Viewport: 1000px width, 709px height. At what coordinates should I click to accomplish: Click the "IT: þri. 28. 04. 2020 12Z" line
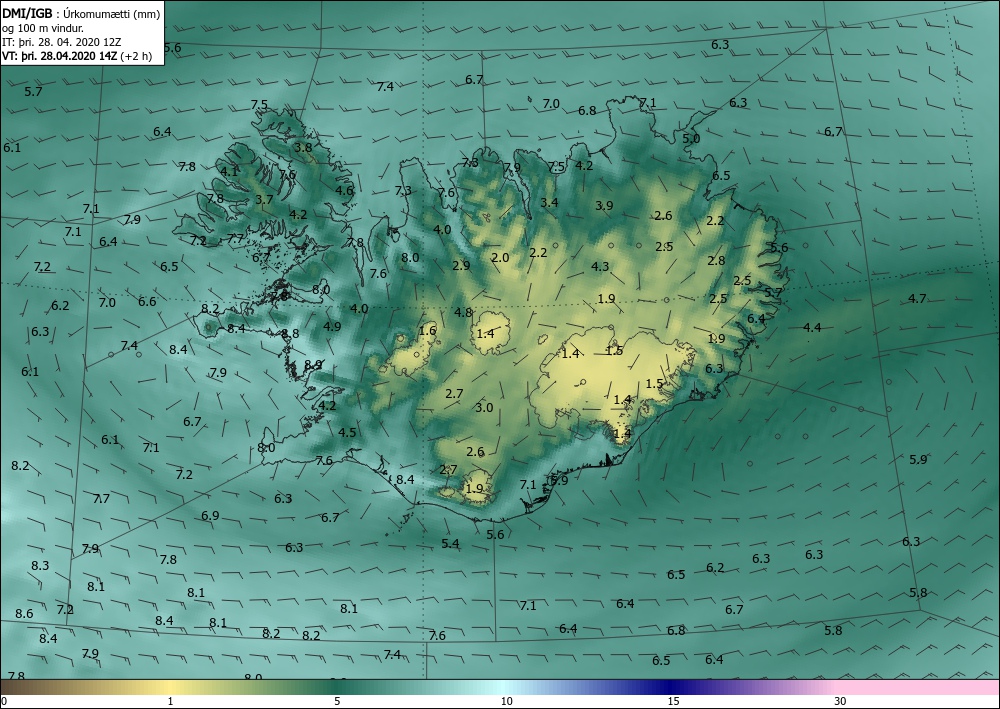coord(61,41)
